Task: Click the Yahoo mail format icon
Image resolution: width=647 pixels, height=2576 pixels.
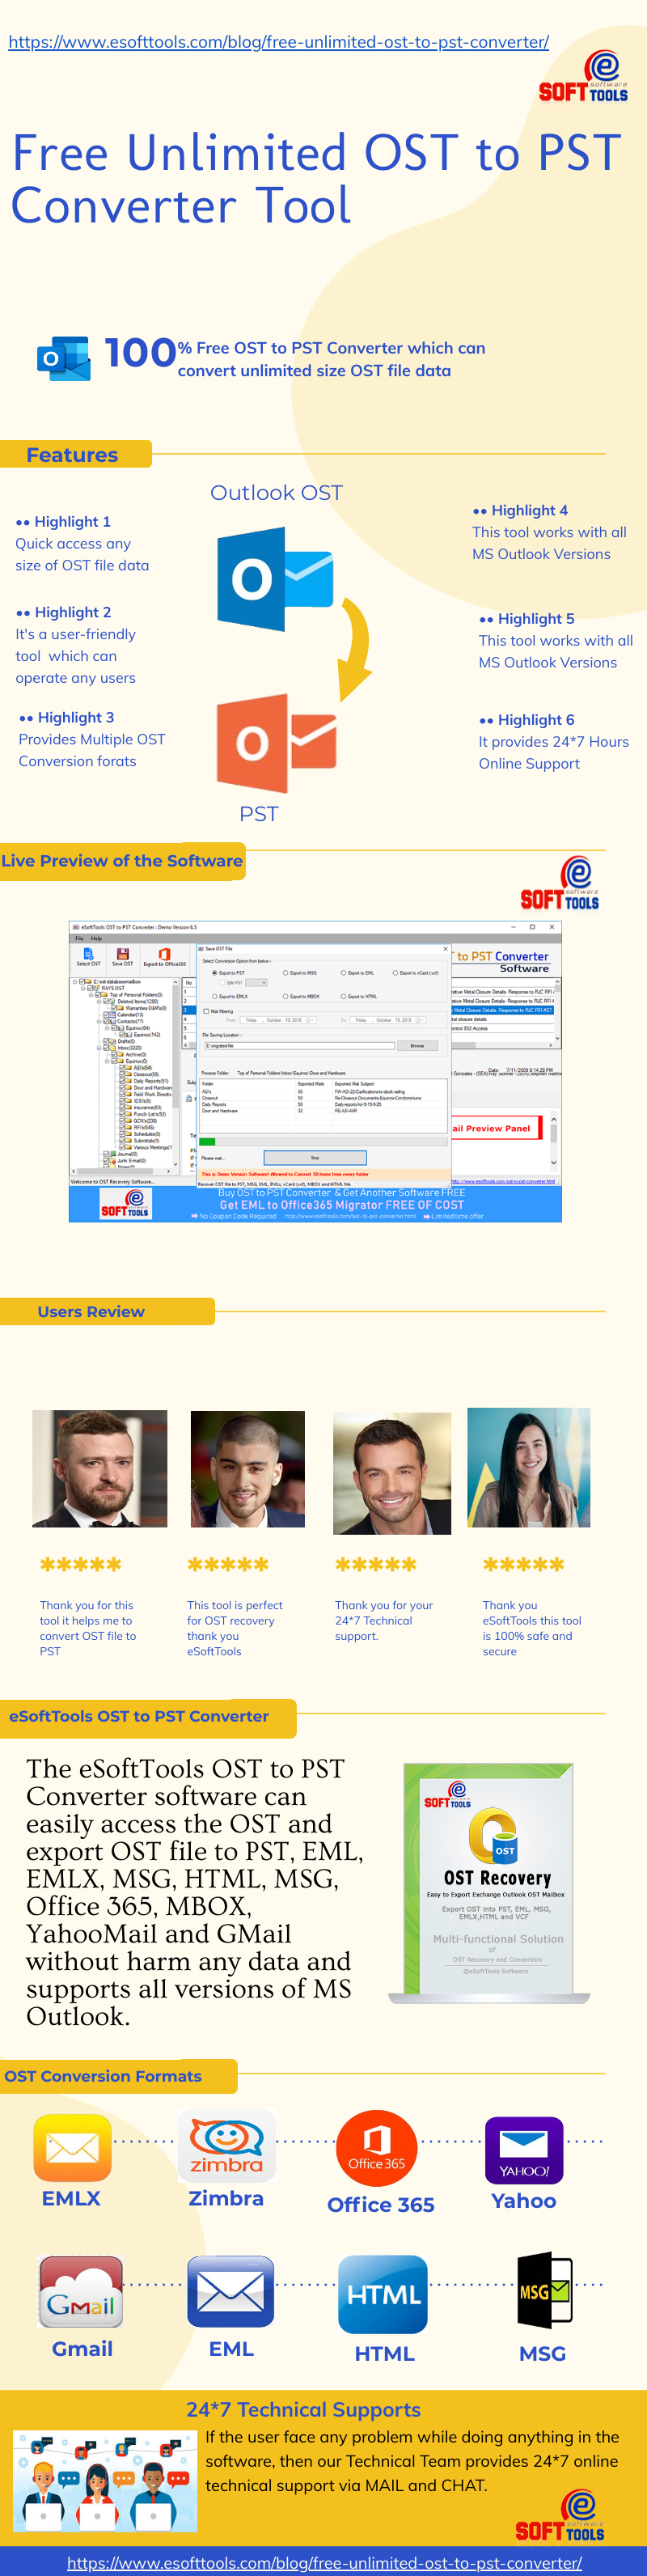Action: [x=523, y=2149]
